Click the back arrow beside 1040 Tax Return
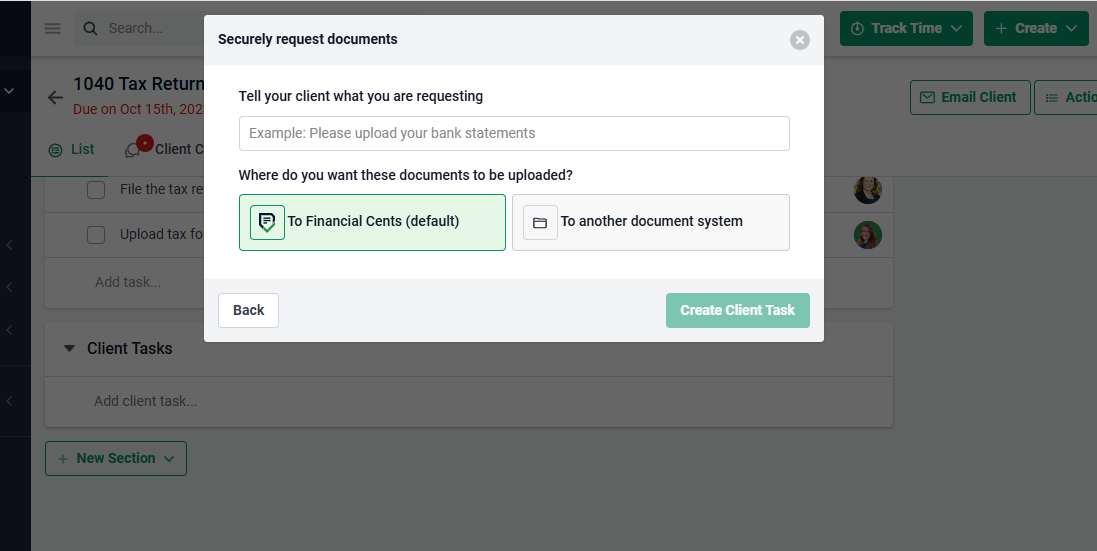Screen dimensions: 1097x551 [x=55, y=97]
